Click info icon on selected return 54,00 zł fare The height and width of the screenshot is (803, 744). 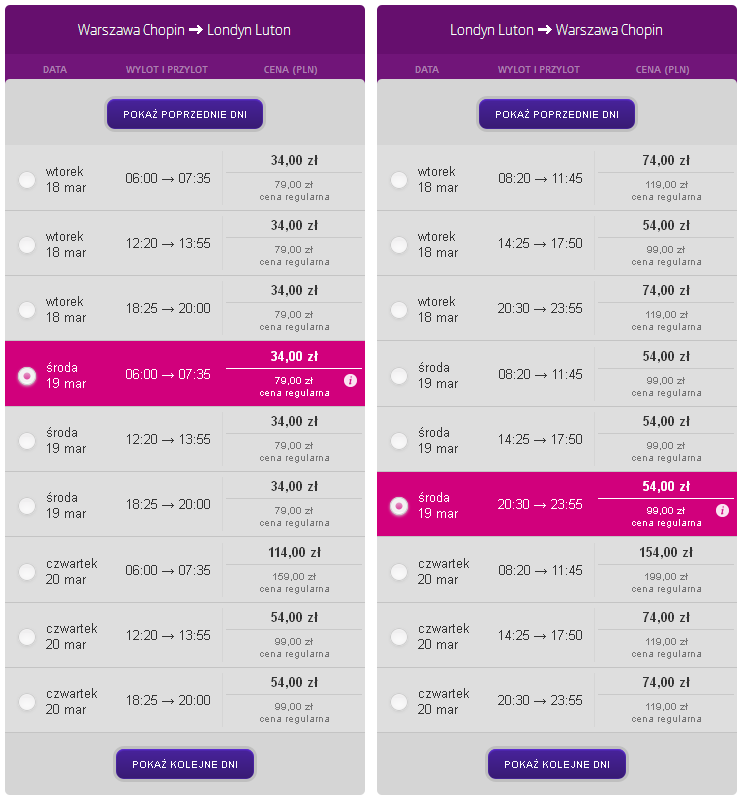point(722,511)
